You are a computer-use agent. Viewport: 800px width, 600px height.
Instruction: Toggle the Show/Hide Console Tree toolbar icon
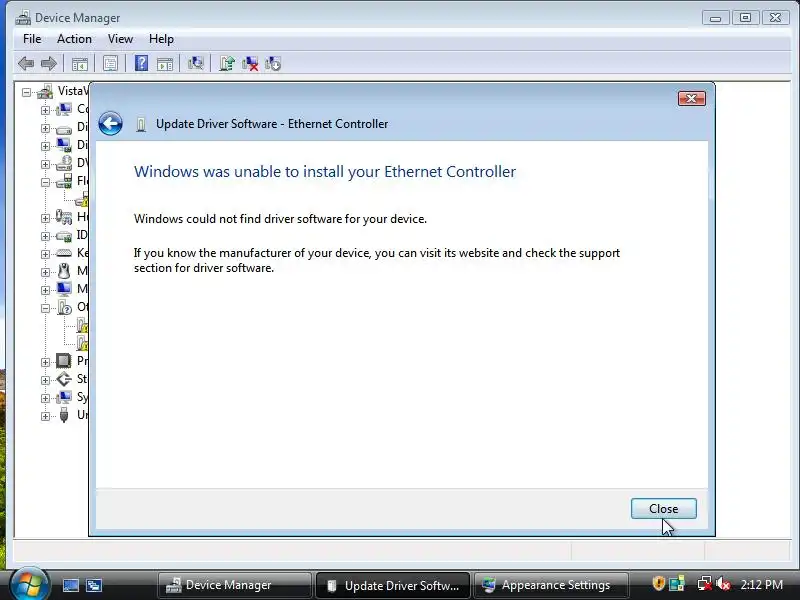pos(80,64)
